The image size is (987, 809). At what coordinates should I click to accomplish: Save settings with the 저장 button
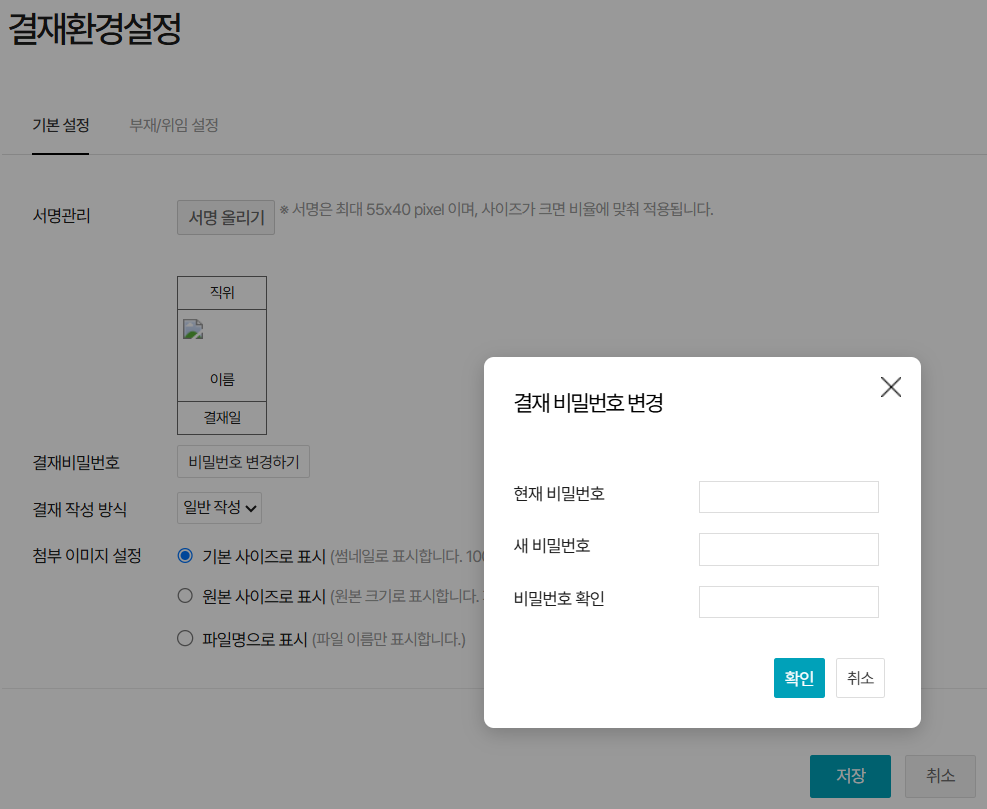click(849, 776)
